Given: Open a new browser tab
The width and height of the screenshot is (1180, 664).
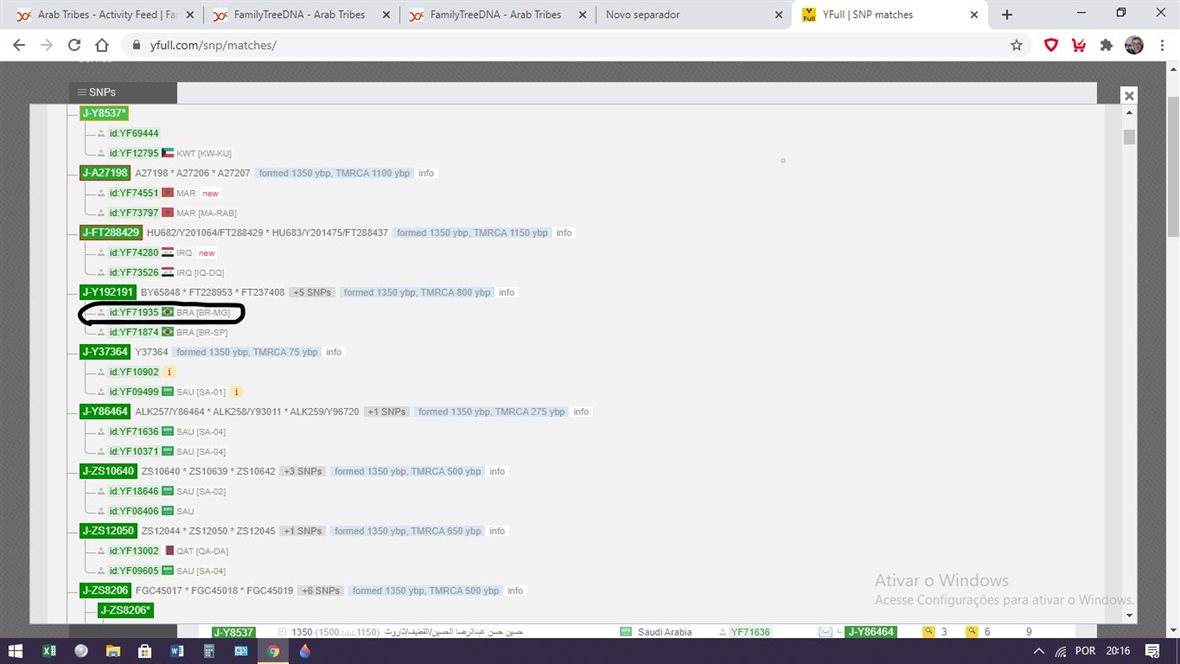Looking at the screenshot, I should pyautogui.click(x=1007, y=15).
